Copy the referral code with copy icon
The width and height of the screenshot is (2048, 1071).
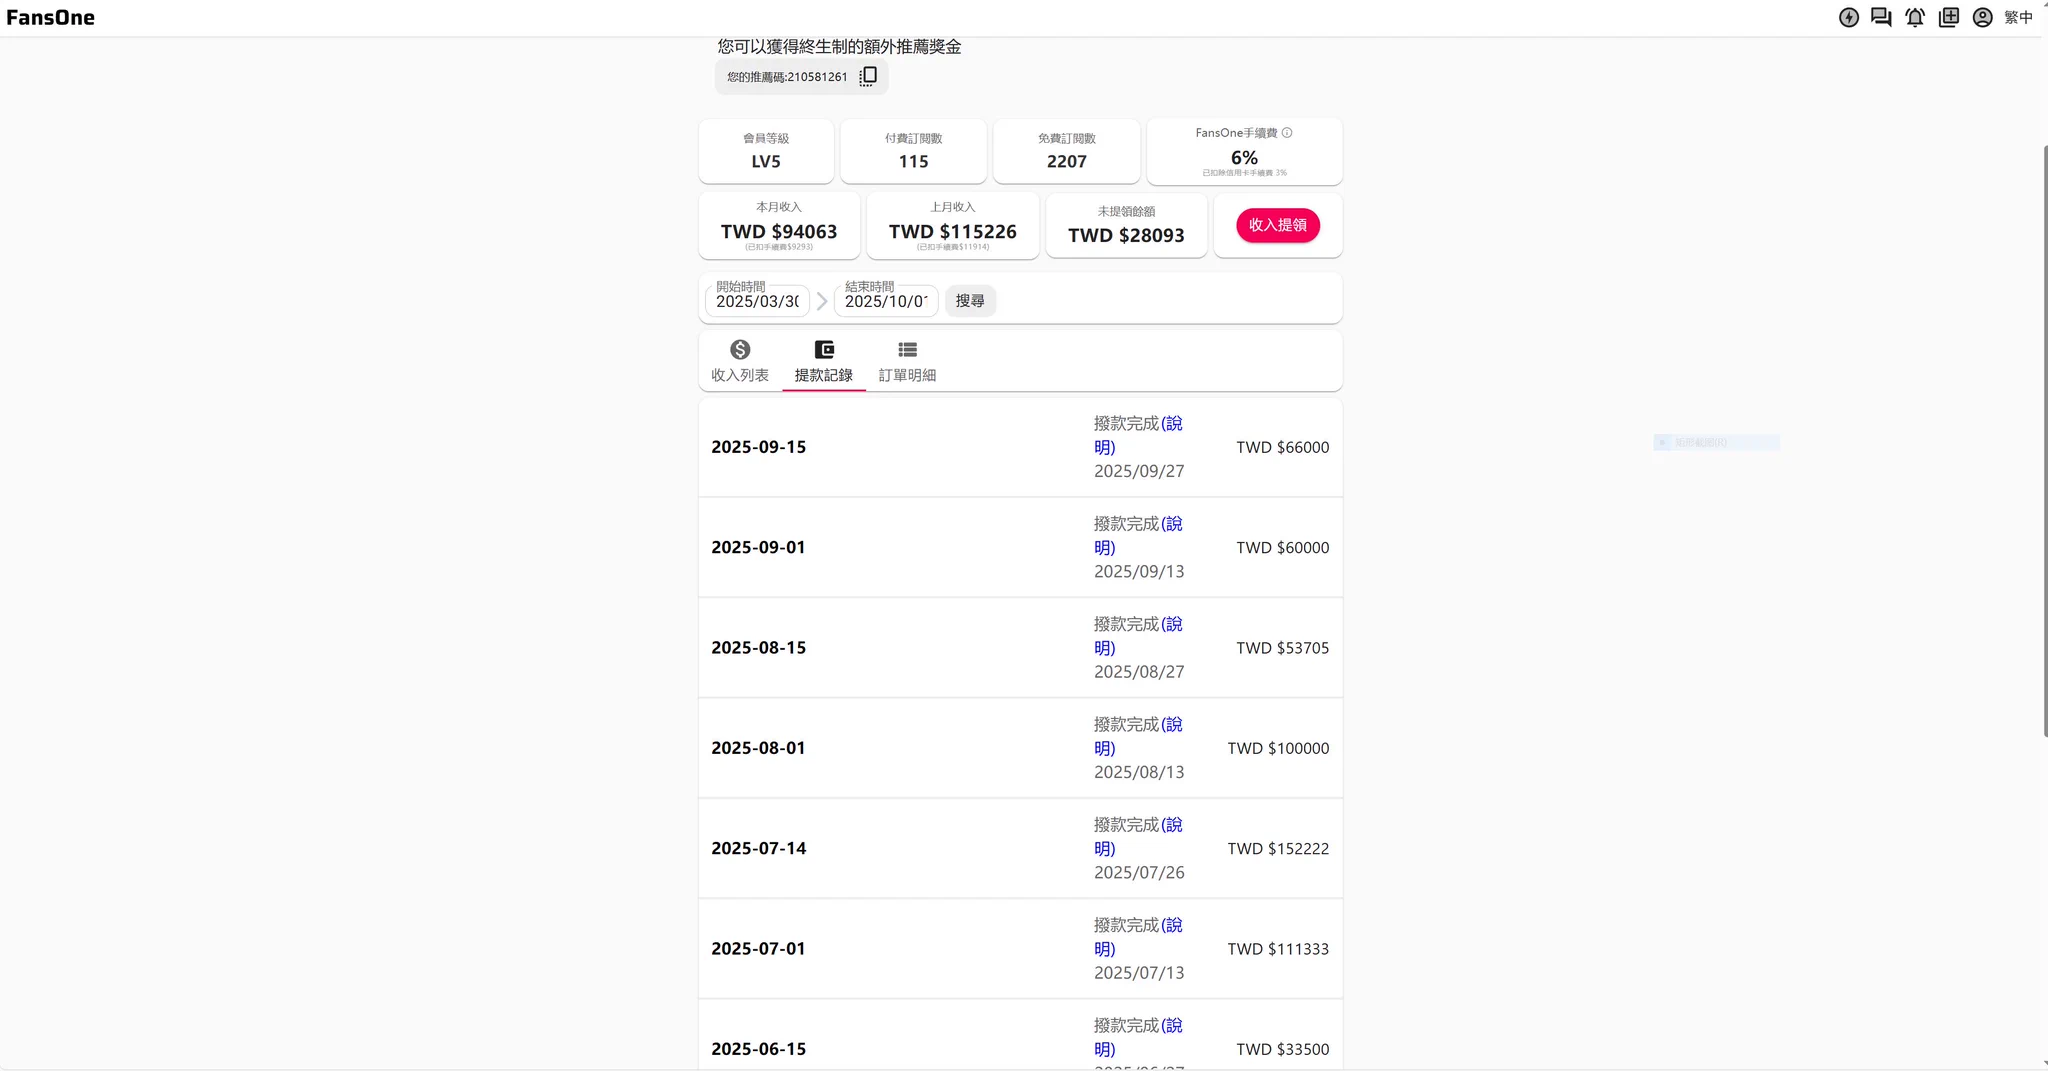coord(868,77)
